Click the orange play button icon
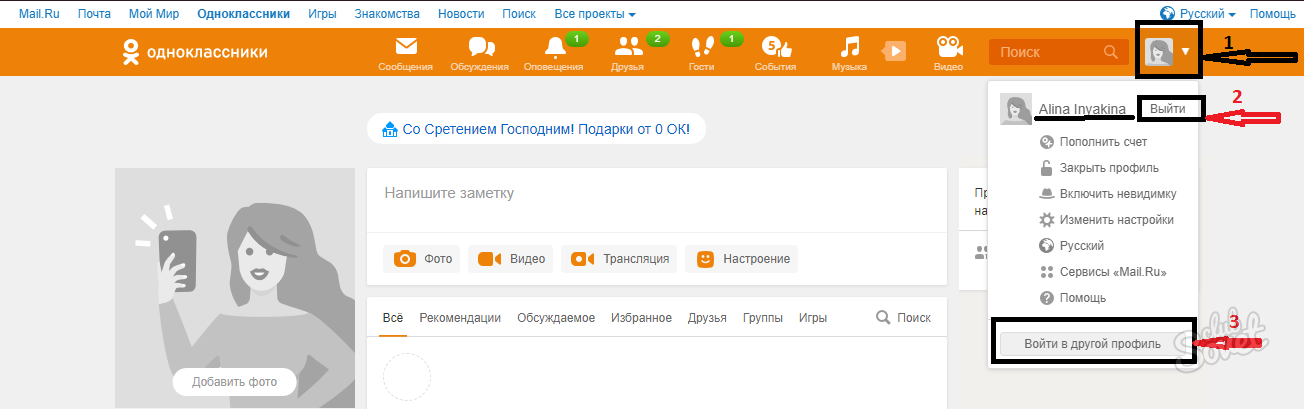The width and height of the screenshot is (1304, 409). [893, 51]
